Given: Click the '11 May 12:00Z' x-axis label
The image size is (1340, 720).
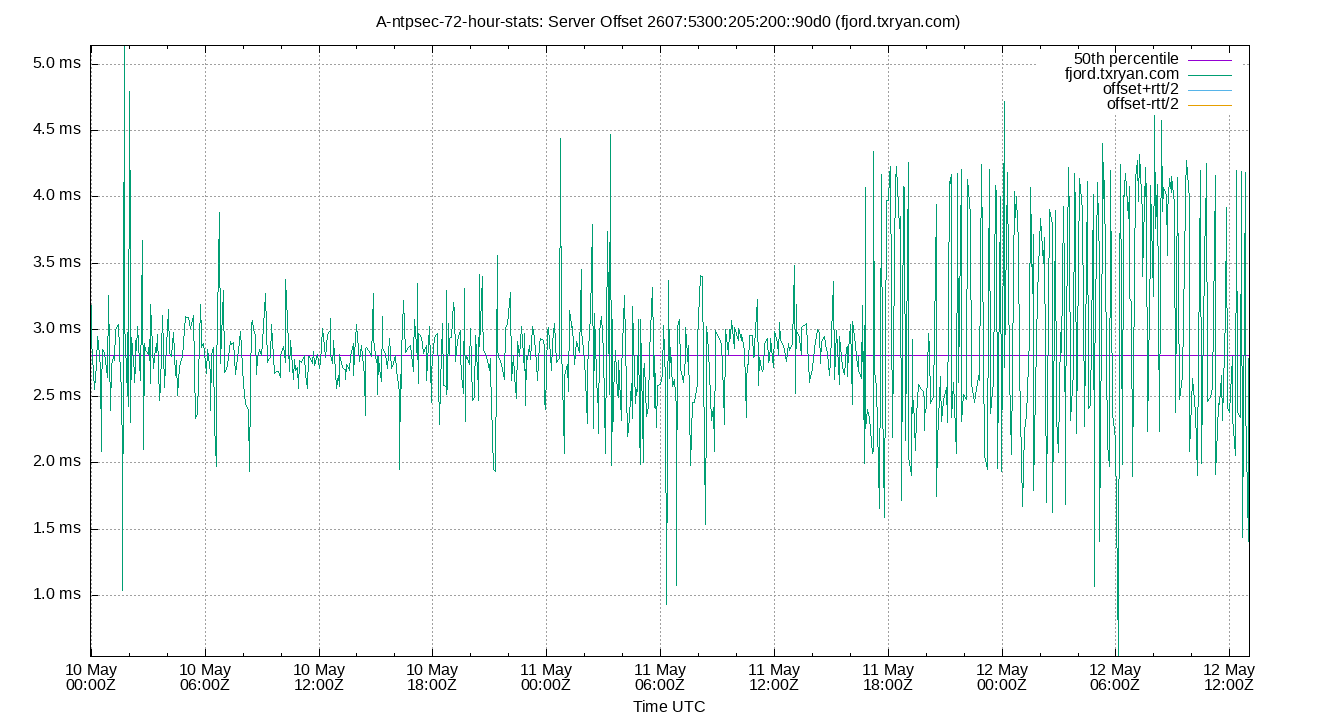Looking at the screenshot, I should (774, 677).
